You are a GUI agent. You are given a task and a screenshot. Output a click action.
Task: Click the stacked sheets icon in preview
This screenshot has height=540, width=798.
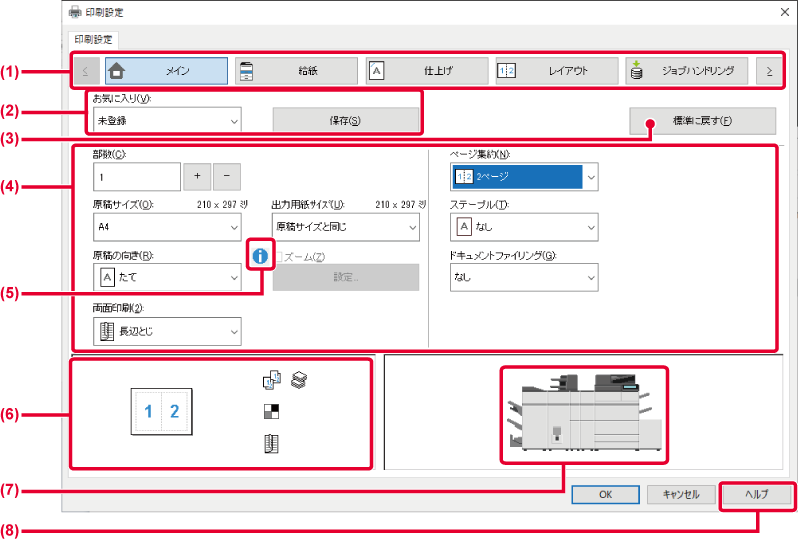[299, 380]
